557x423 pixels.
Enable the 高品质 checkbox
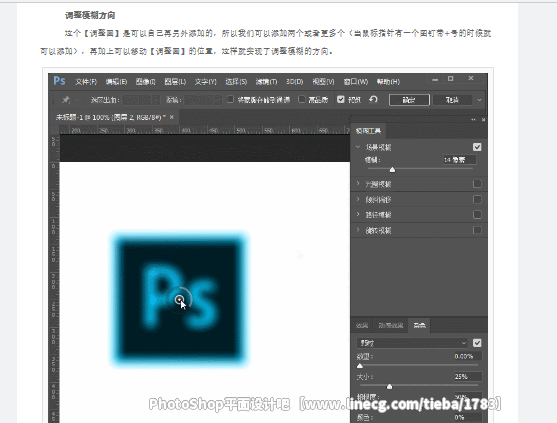click(x=302, y=99)
